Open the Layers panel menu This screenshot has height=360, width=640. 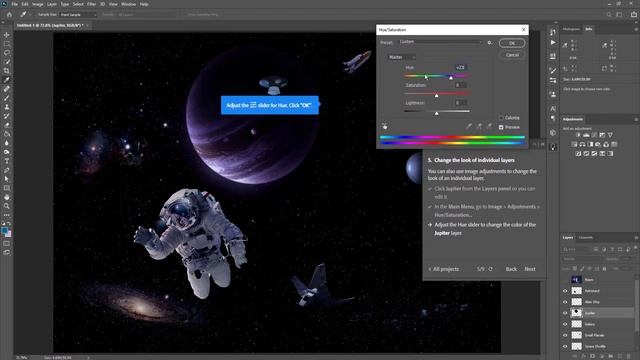[x=636, y=238]
